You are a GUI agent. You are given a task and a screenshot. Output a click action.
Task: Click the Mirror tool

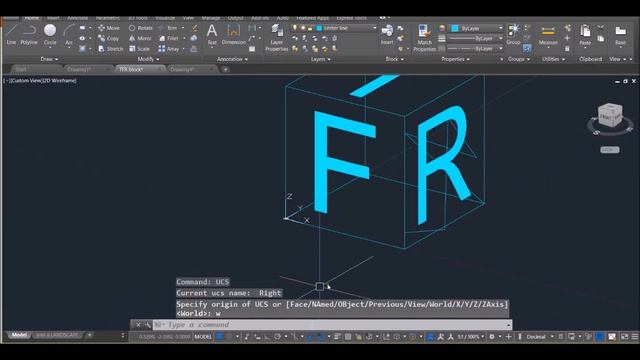click(140, 38)
